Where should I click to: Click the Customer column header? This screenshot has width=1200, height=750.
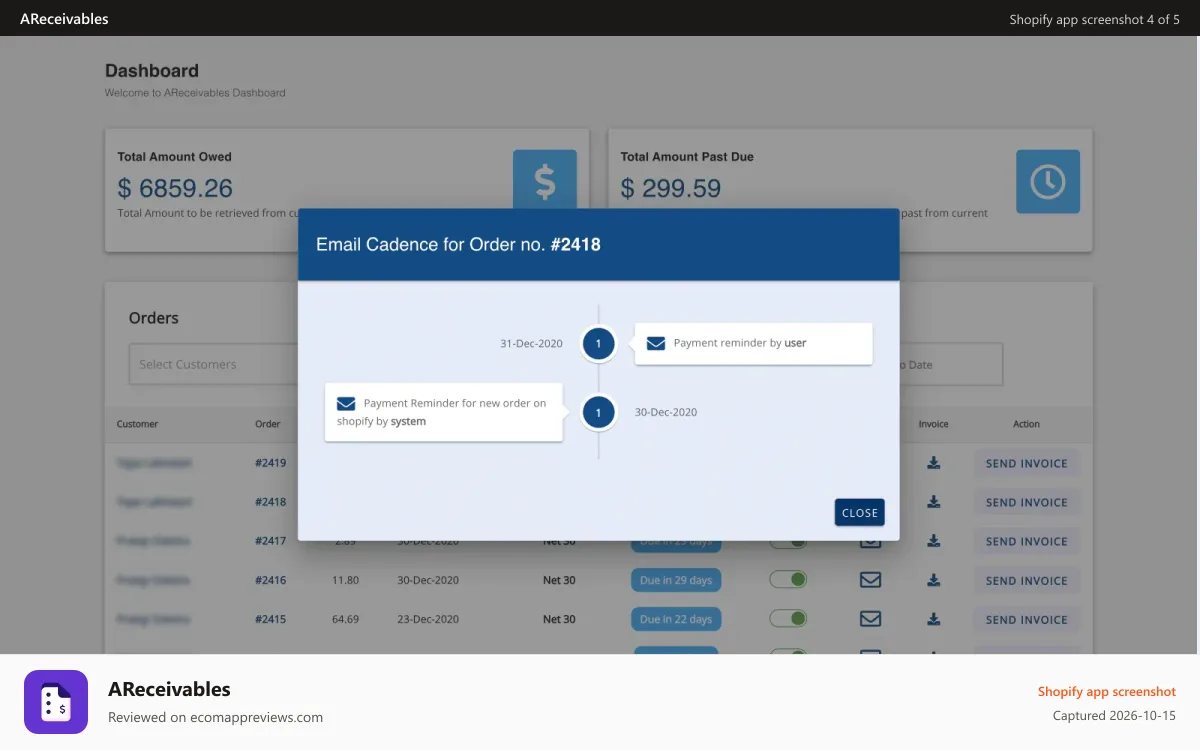(x=137, y=424)
